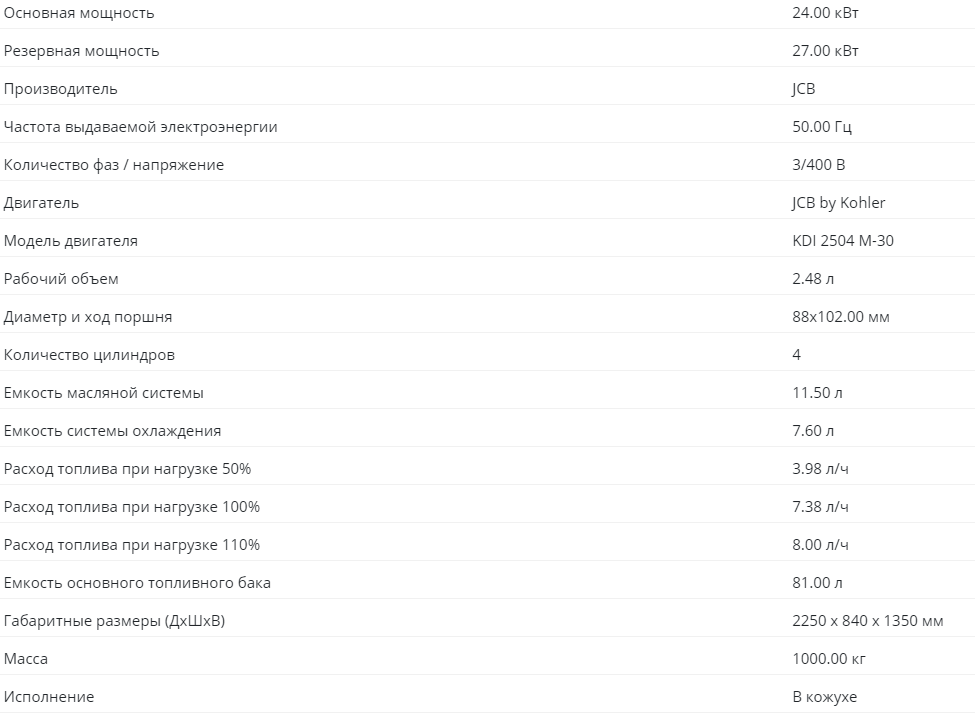The height and width of the screenshot is (717, 975).
Task: Click the 'Рабочий объем' label
Action: 61,279
